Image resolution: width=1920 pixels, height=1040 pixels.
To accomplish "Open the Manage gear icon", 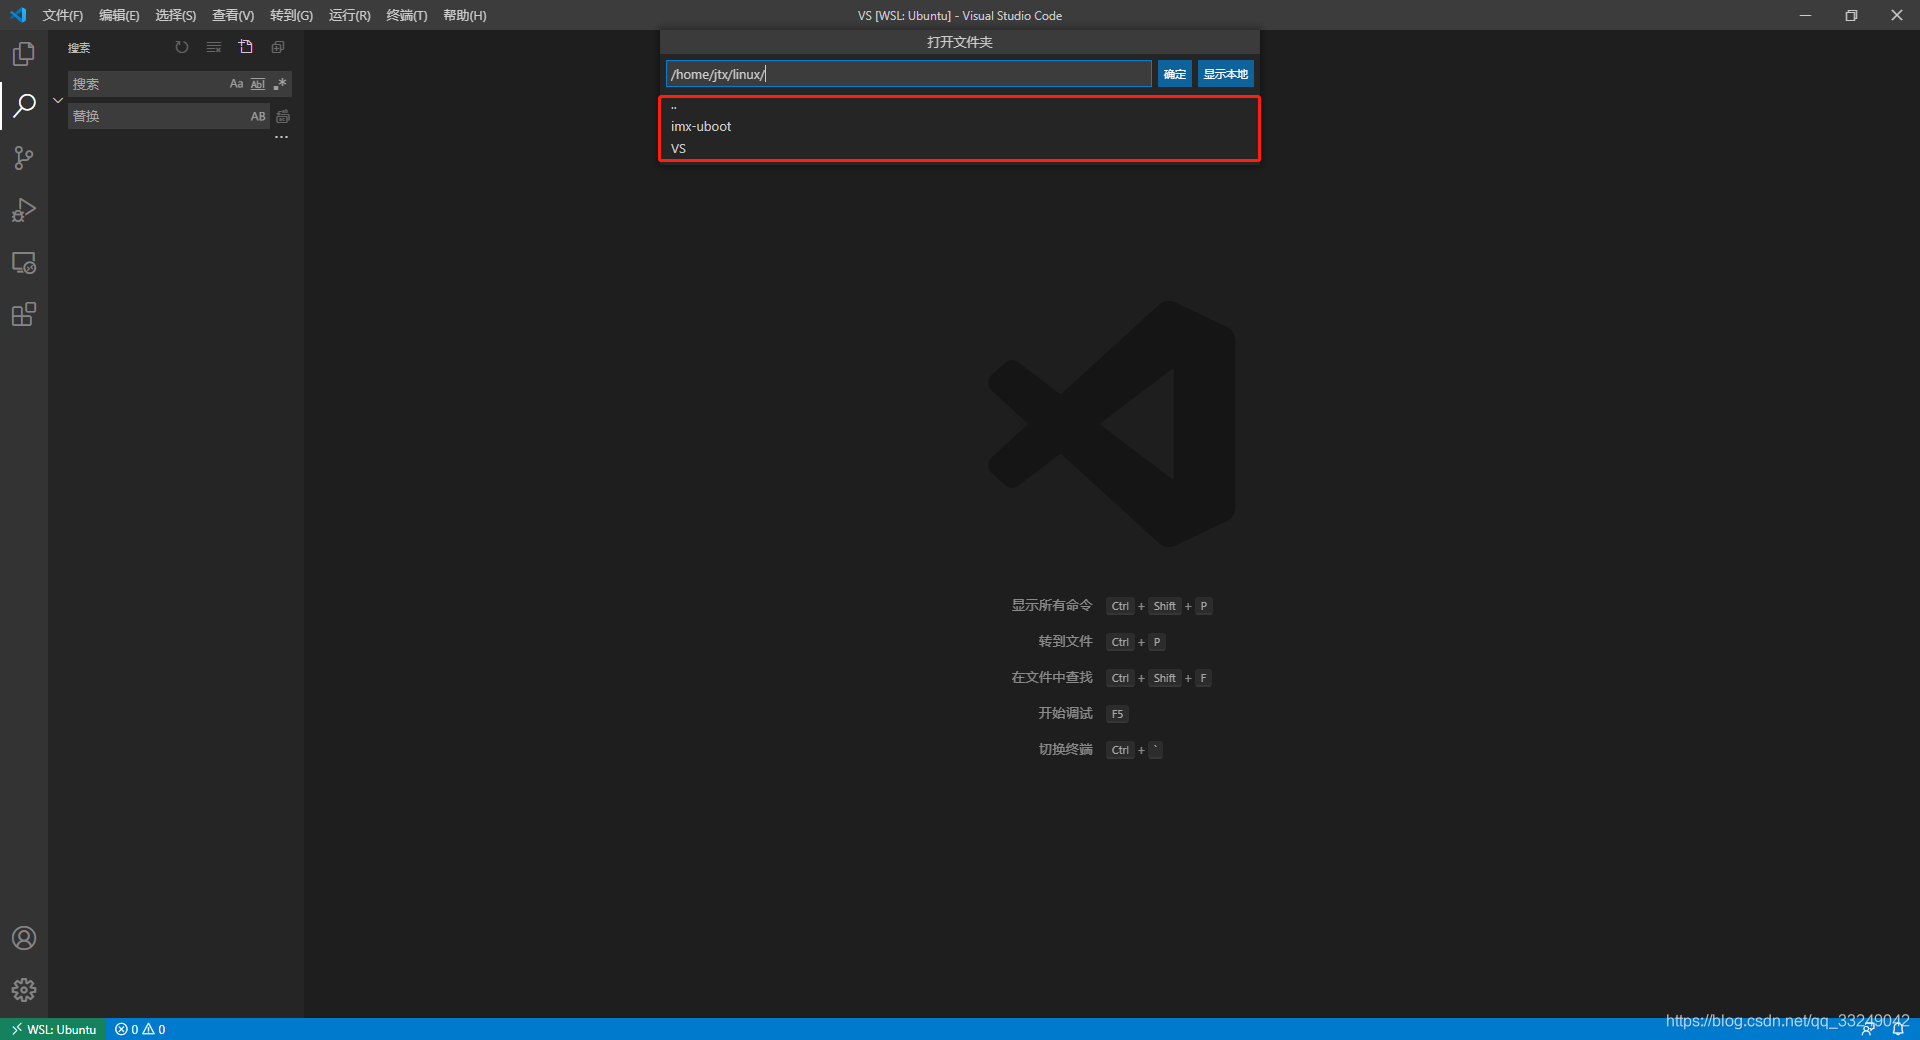I will pyautogui.click(x=24, y=990).
